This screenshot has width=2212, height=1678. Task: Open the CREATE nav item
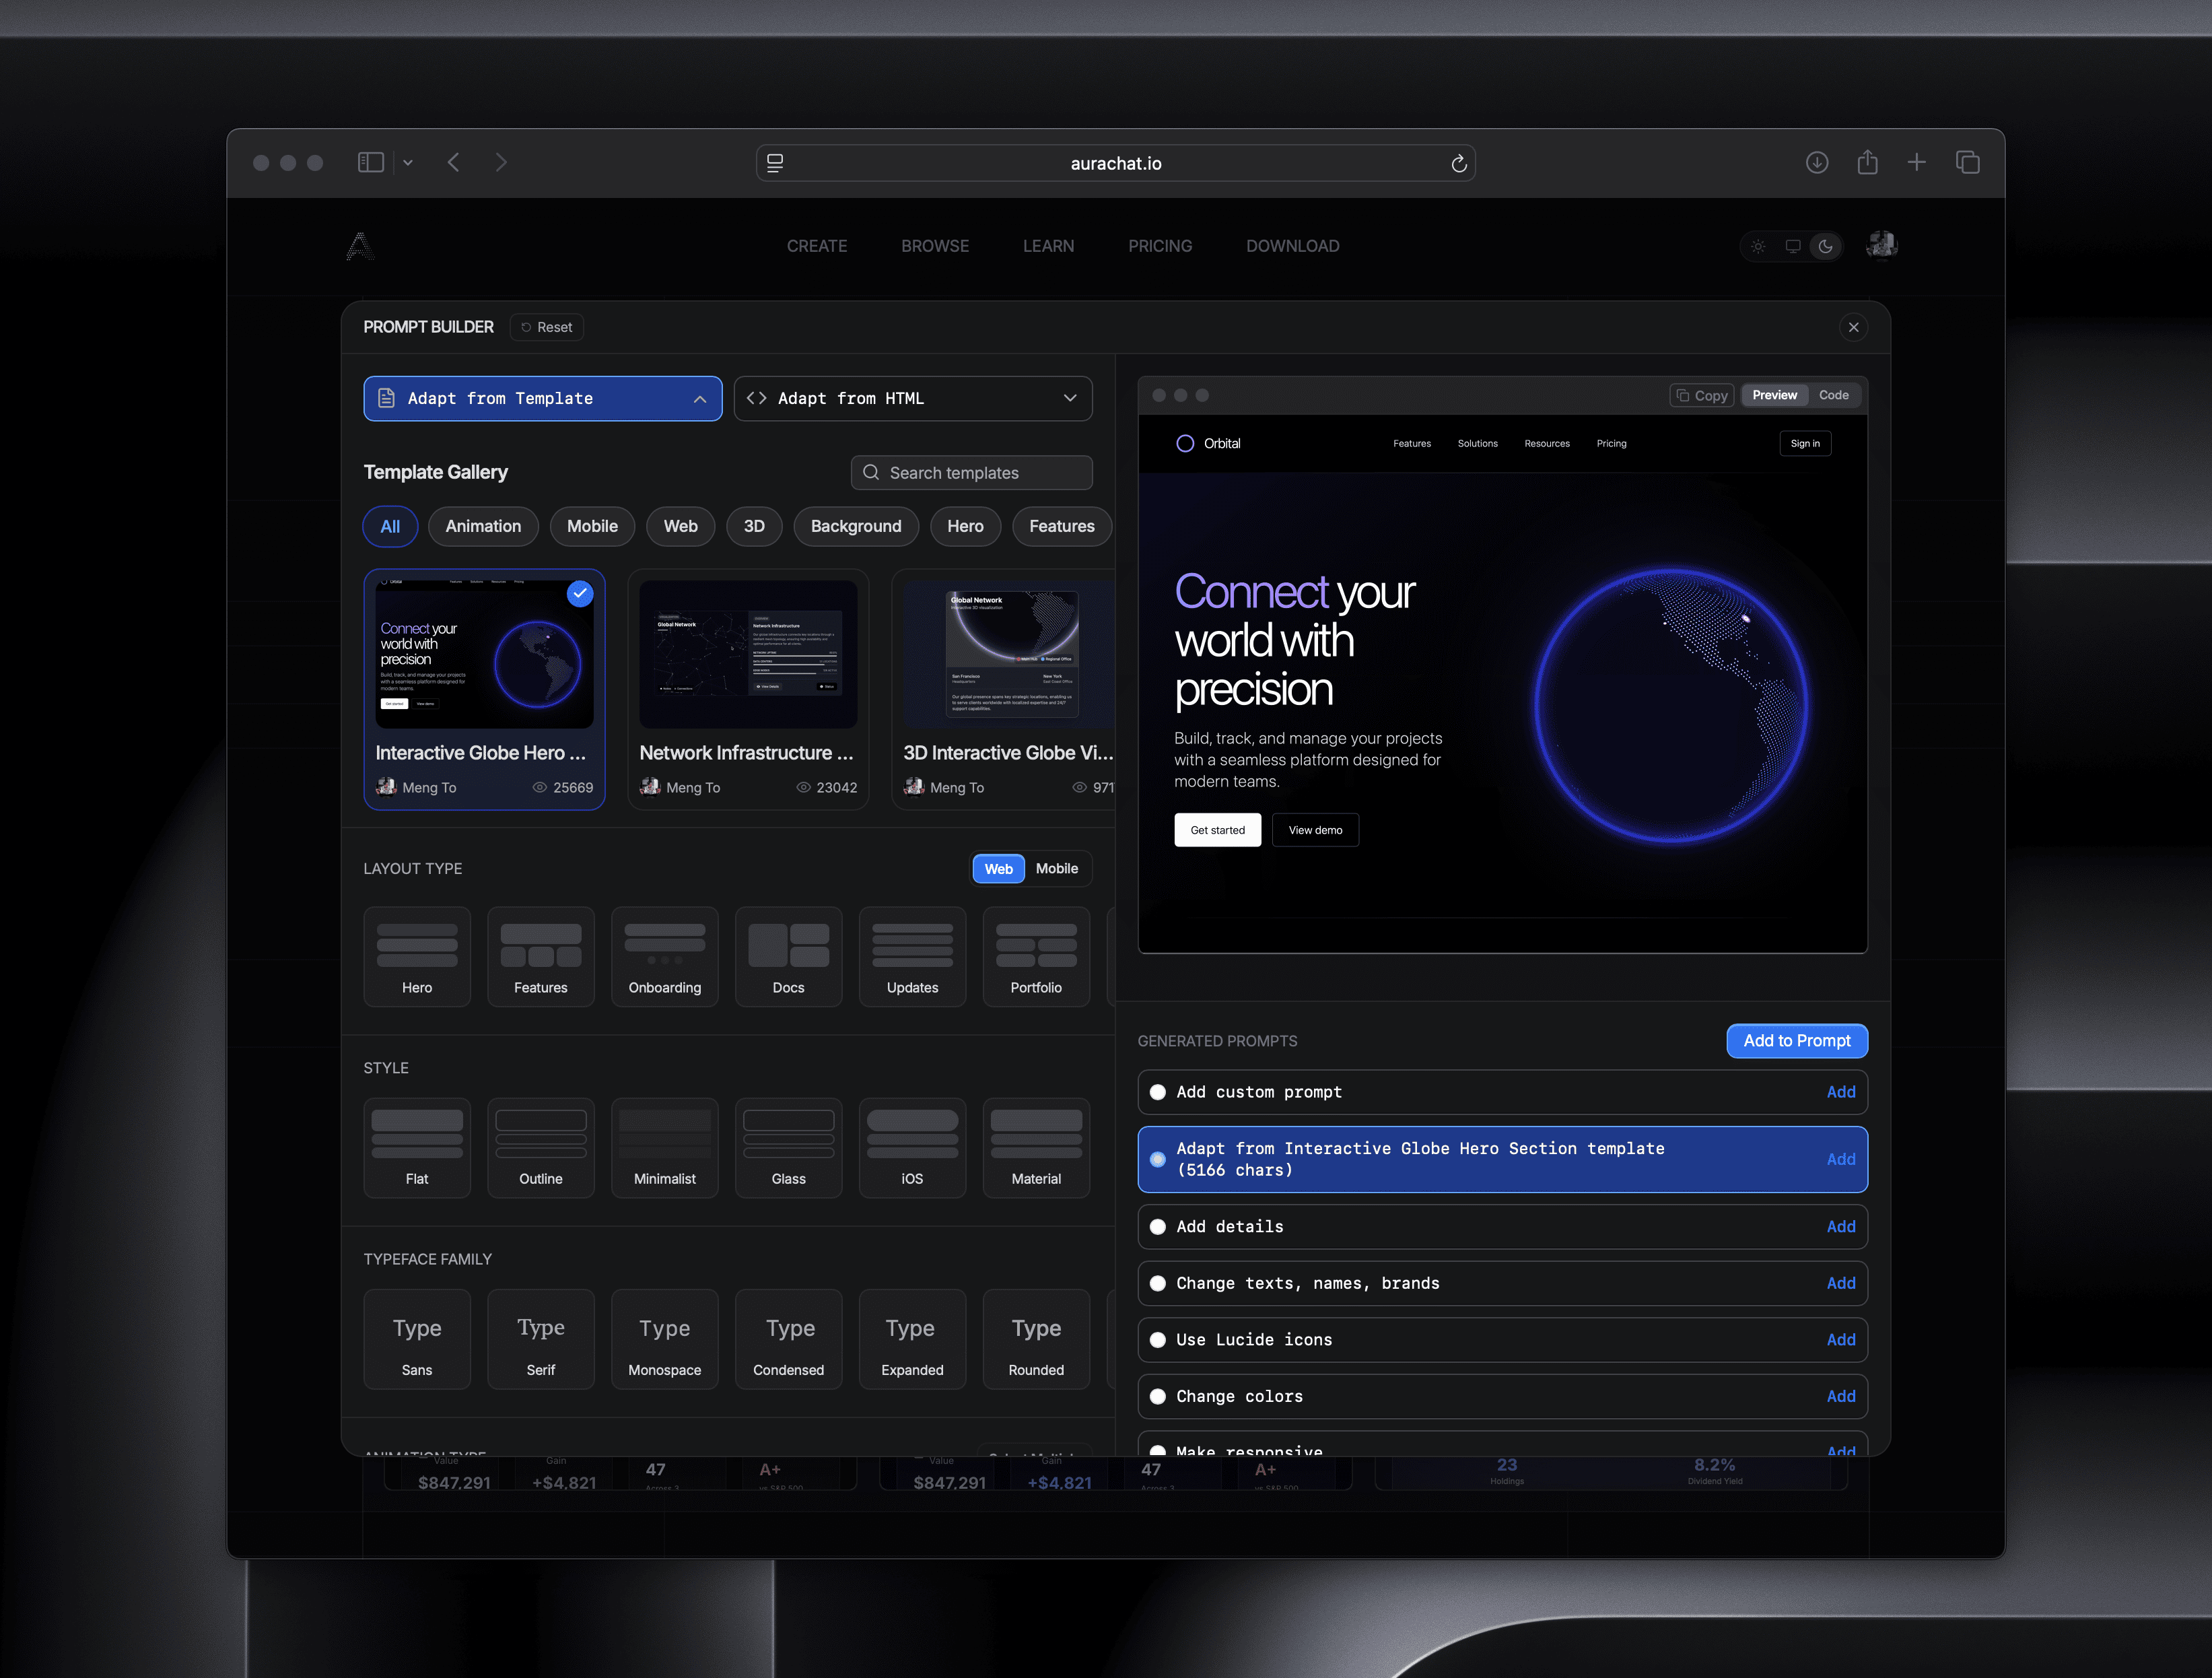tap(817, 246)
